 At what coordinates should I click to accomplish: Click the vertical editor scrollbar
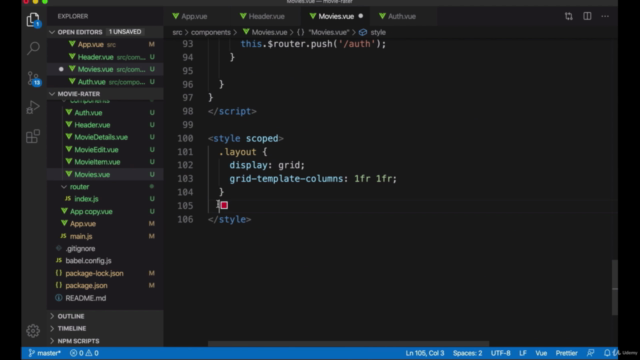click(x=615, y=288)
